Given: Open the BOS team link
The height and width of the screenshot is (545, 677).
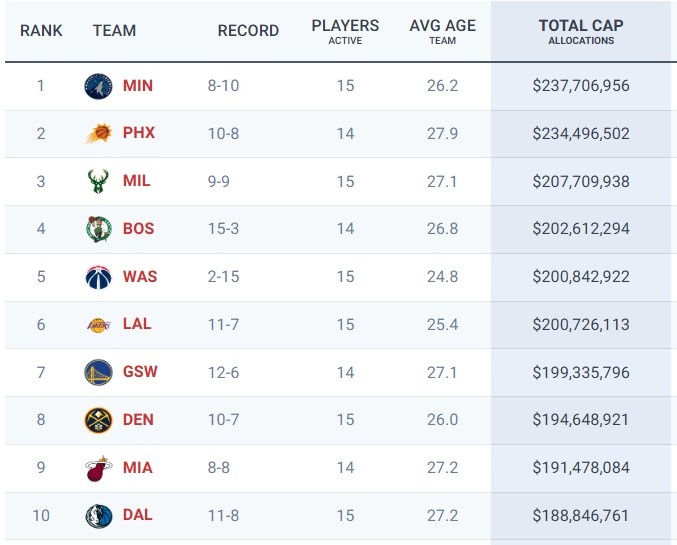Looking at the screenshot, I should click(138, 229).
